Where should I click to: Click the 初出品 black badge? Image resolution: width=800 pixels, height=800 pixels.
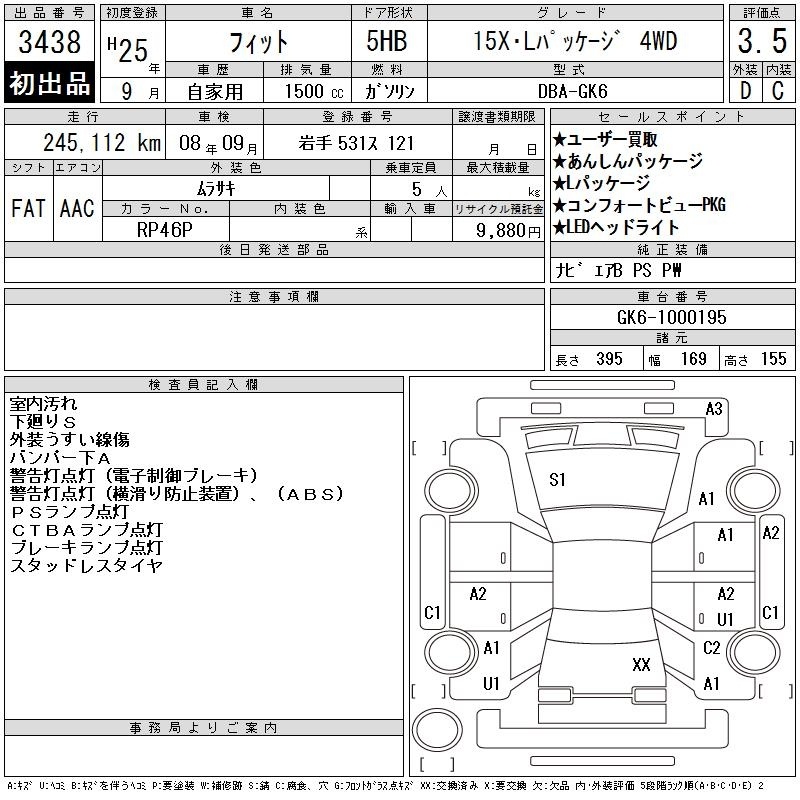click(x=49, y=83)
